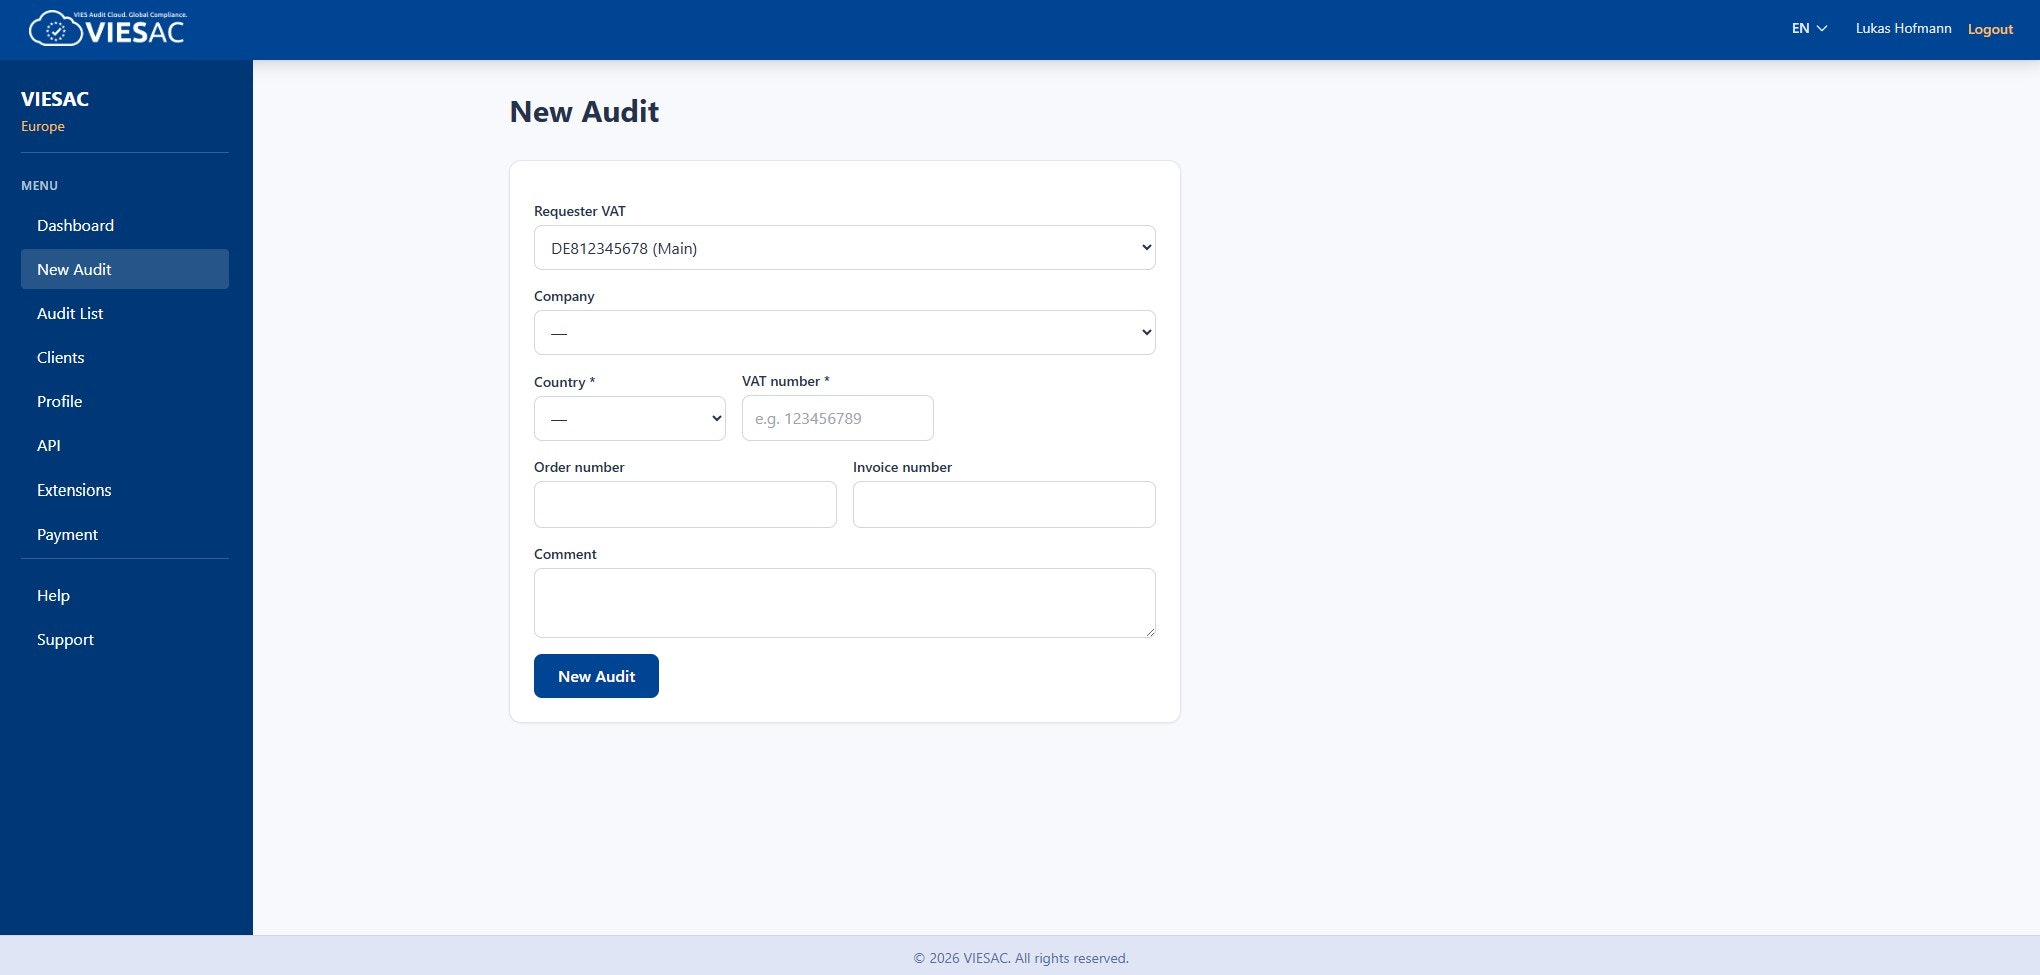
Task: Open the EN language dropdown
Action: pos(1808,28)
